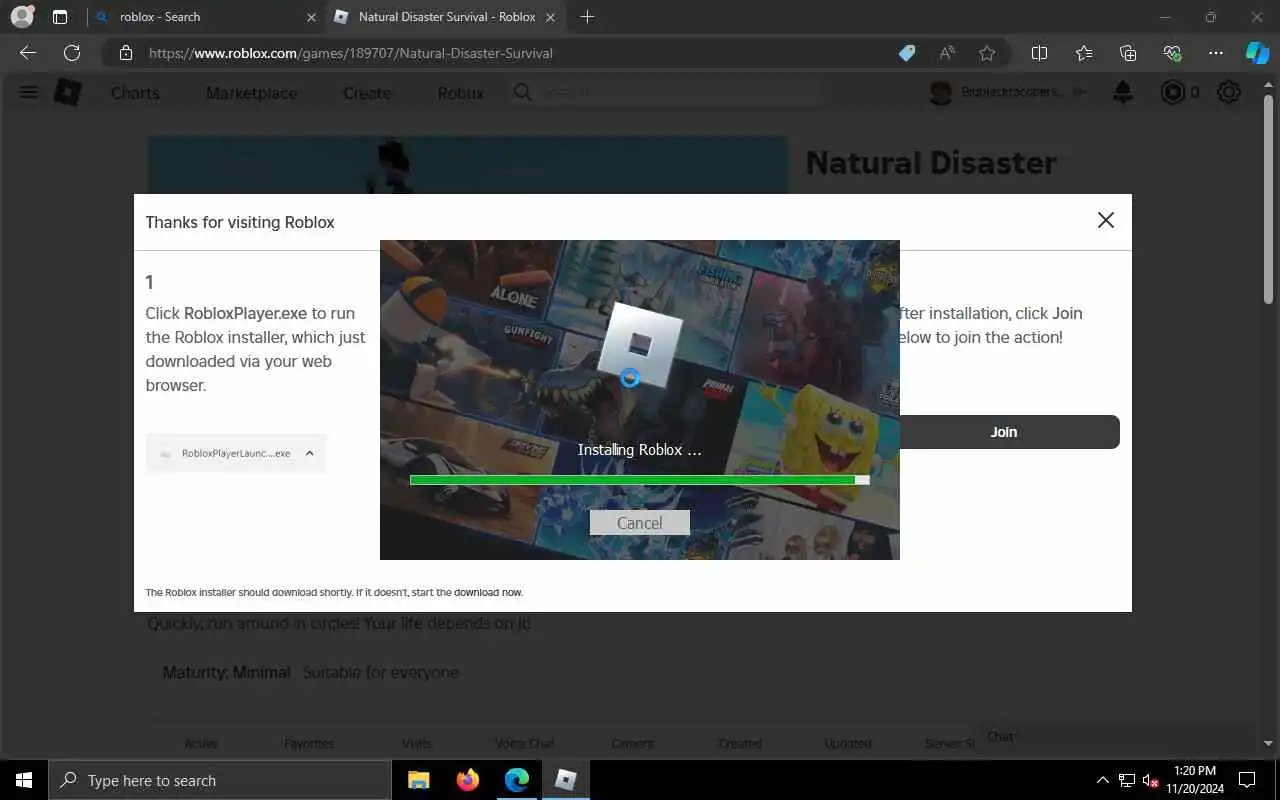Open the Chat panel bar
Viewport: 1280px width, 800px height.
(1116, 737)
